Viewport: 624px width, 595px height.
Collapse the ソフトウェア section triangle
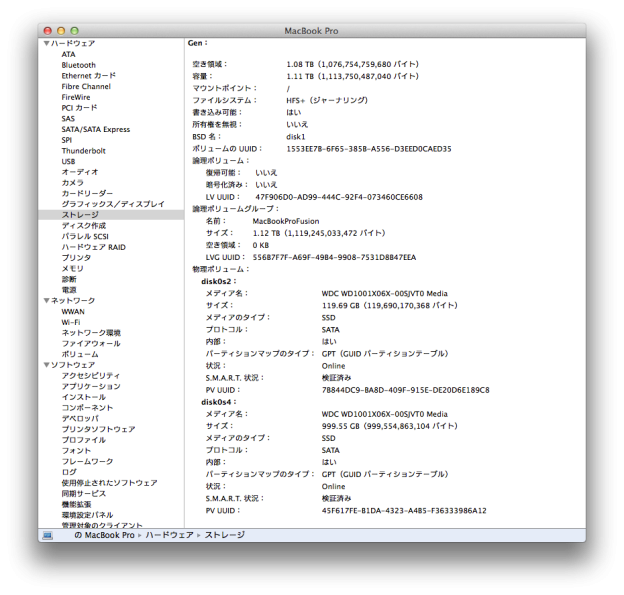[47, 365]
